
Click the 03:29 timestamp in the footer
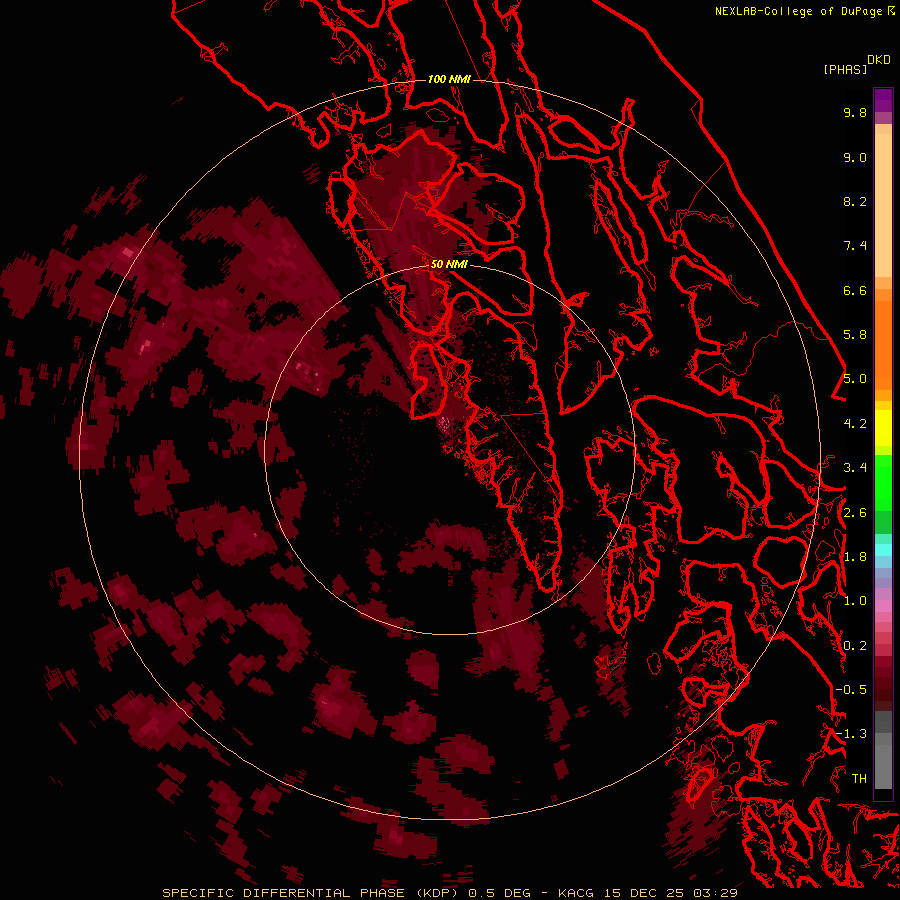point(715,893)
